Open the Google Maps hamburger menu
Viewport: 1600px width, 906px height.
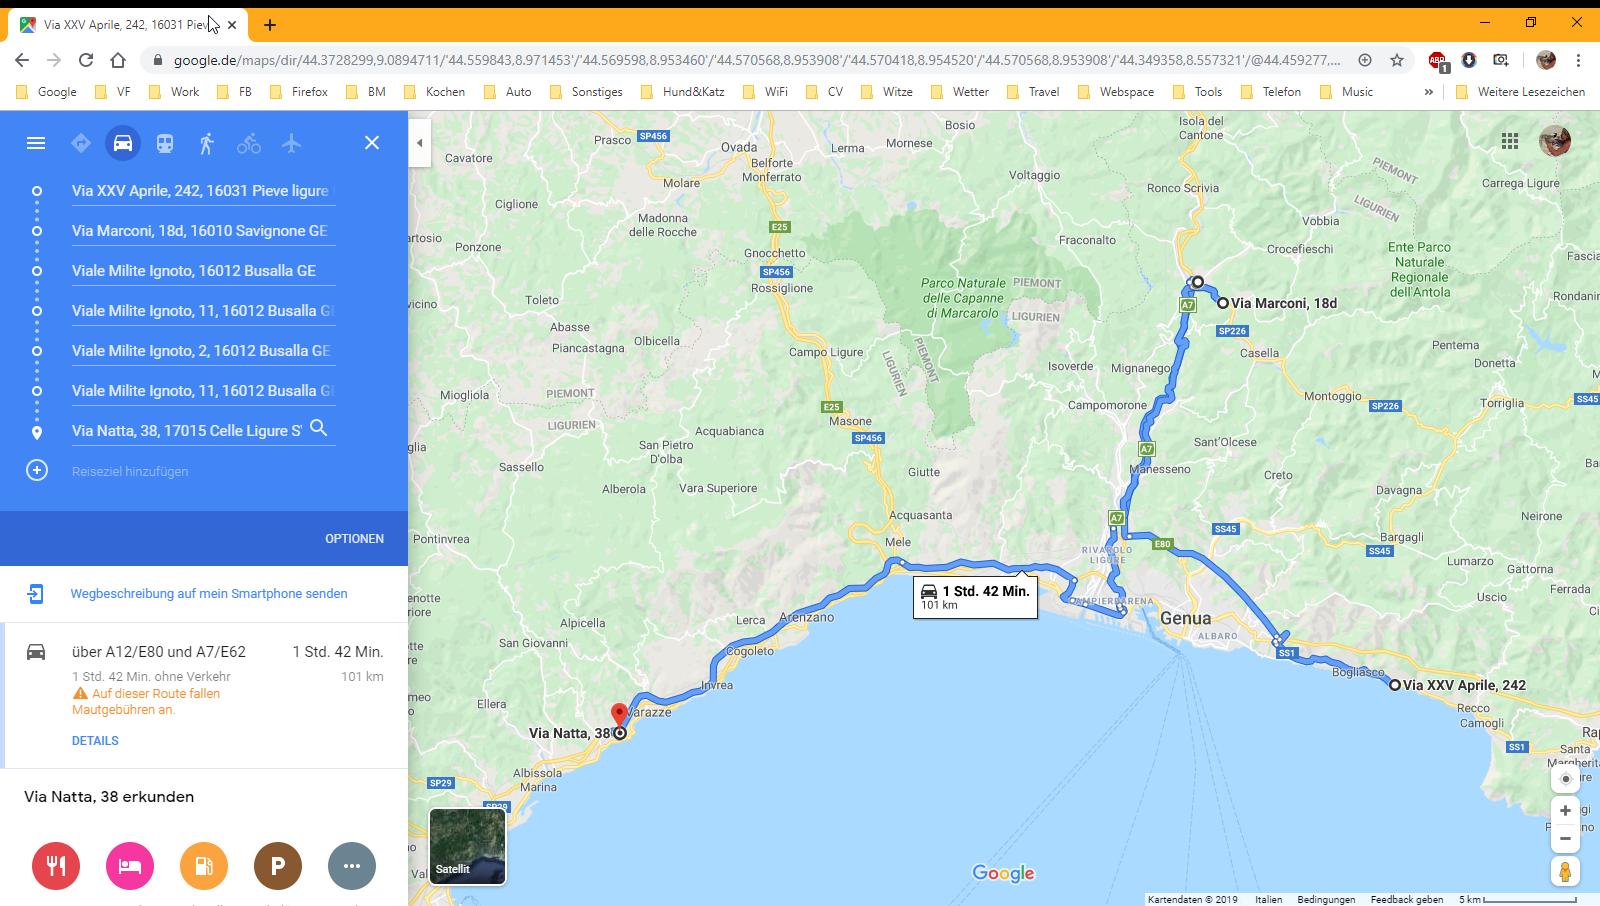coord(36,143)
